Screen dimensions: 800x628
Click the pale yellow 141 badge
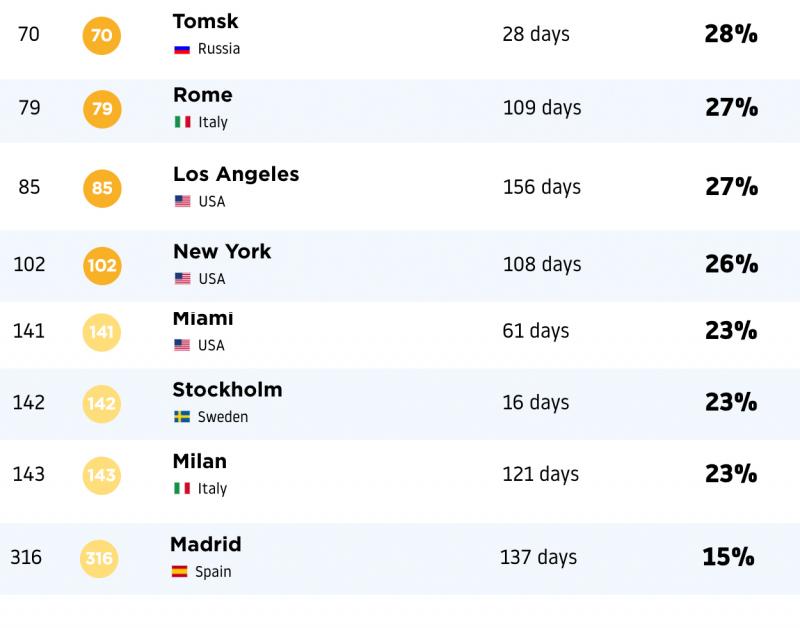(x=102, y=332)
